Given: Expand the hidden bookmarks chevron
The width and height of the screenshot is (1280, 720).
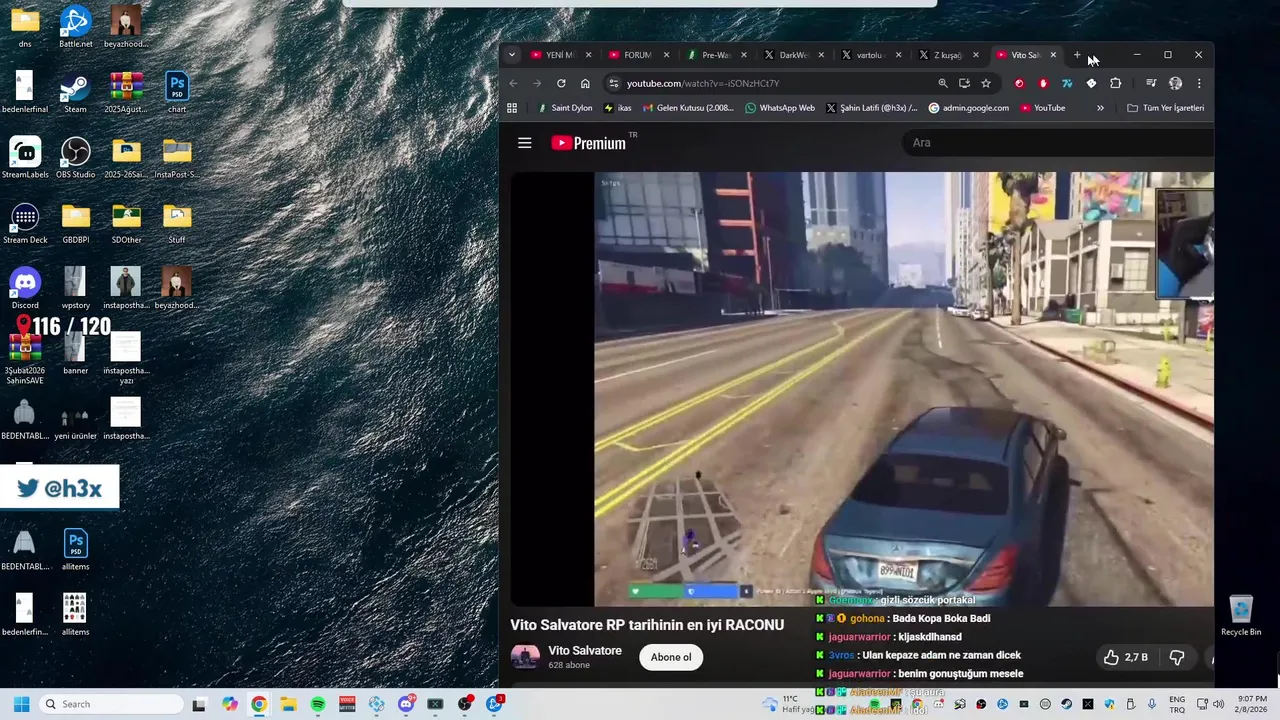Looking at the screenshot, I should [1100, 108].
